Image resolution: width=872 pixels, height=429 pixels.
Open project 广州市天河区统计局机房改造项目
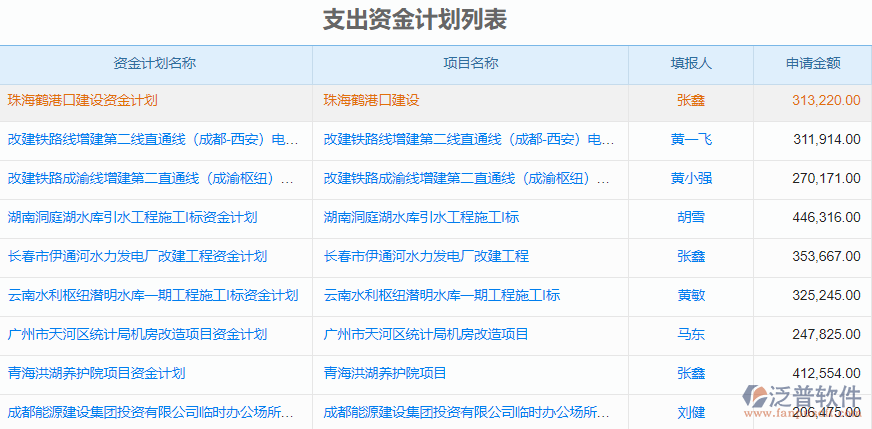click(426, 334)
